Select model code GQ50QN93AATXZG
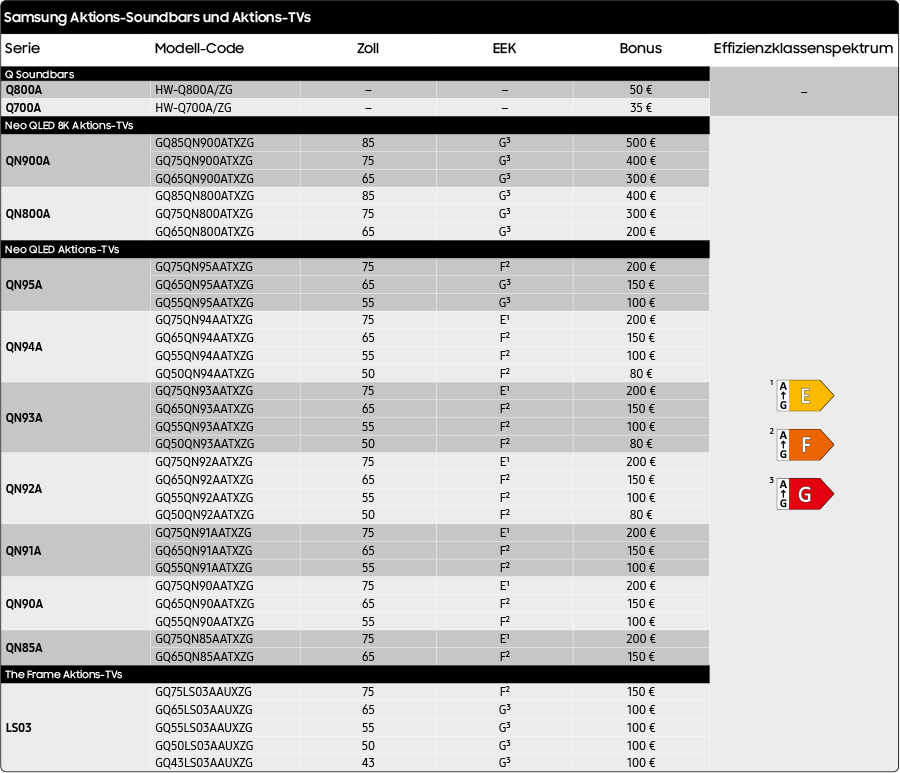This screenshot has width=900, height=773. pyautogui.click(x=204, y=444)
